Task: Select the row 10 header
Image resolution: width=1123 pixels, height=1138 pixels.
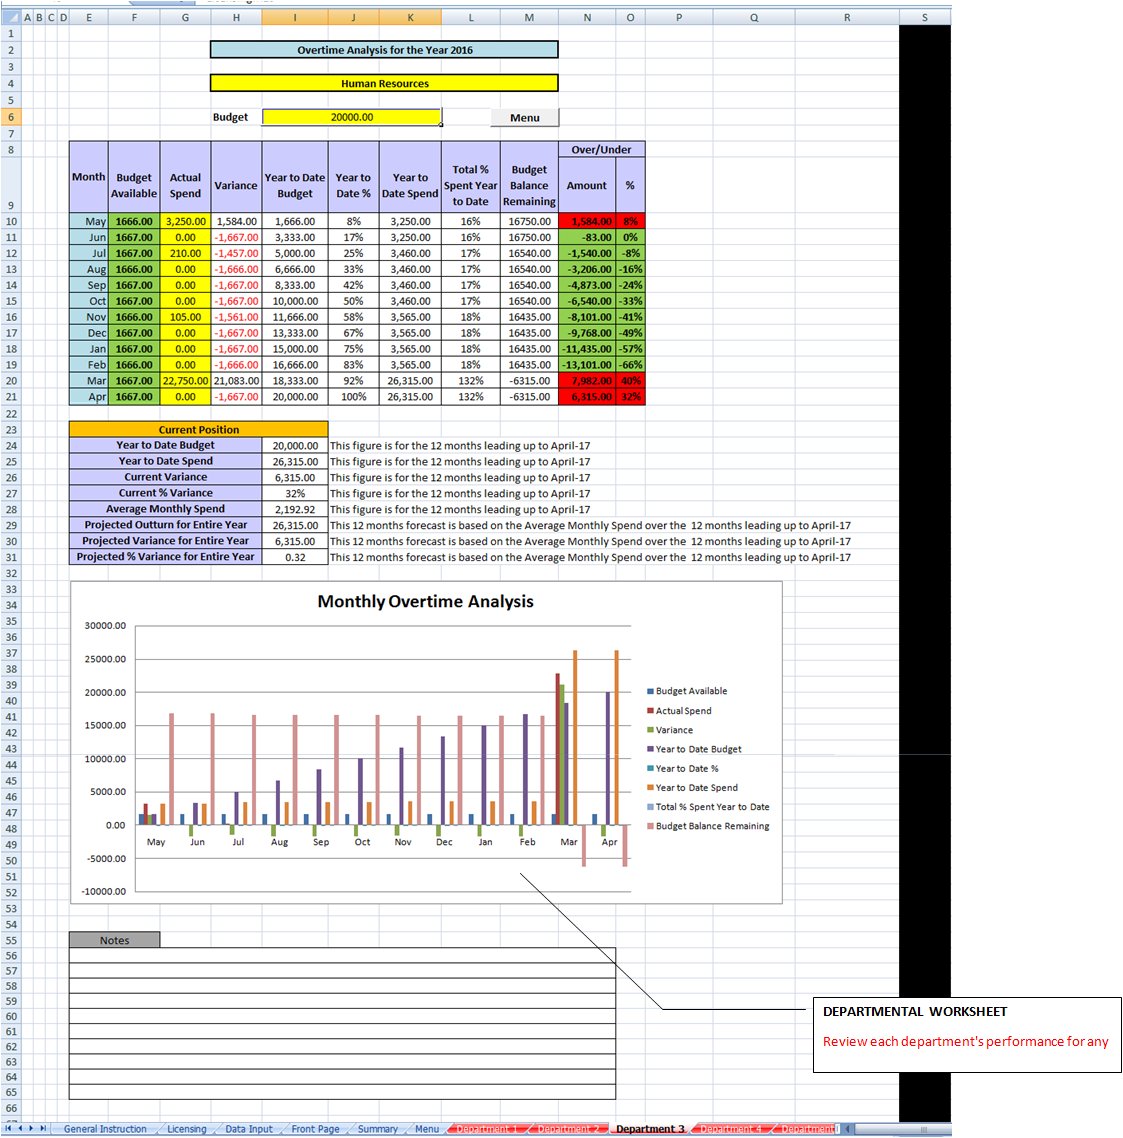Action: tap(11, 221)
